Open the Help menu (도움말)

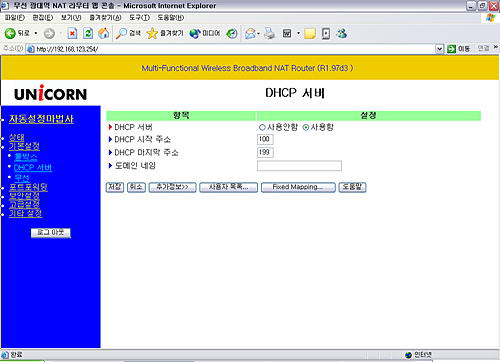pos(171,18)
